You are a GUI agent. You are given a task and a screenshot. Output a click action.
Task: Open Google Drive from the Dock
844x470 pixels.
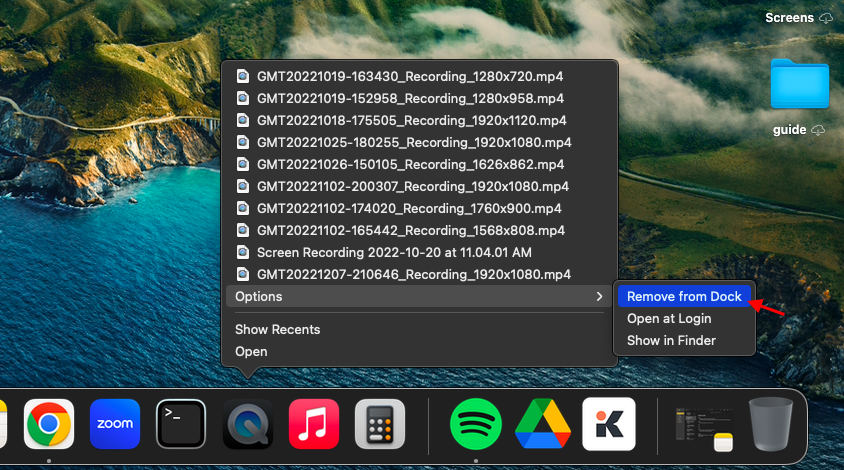(x=543, y=424)
